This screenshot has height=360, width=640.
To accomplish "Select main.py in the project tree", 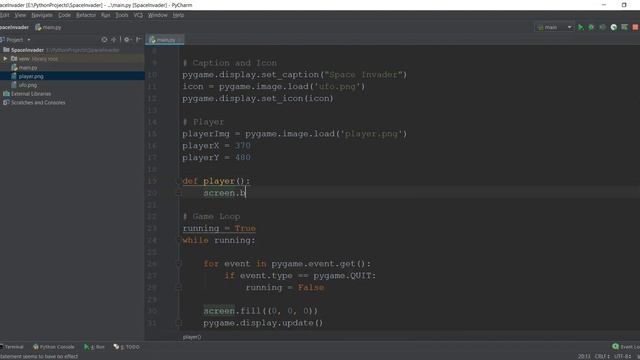I will click(x=28, y=68).
